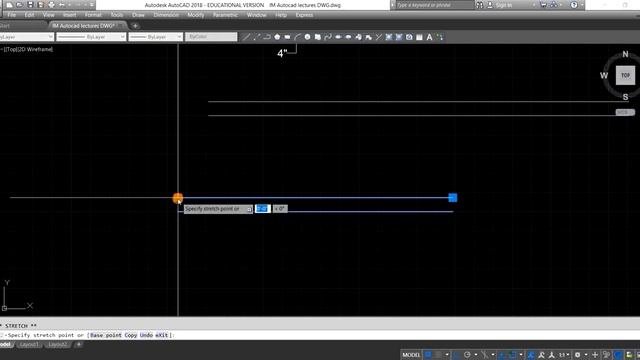Image resolution: width=640 pixels, height=360 pixels.
Task: Select the Construction Line tool
Action: (x=257, y=37)
